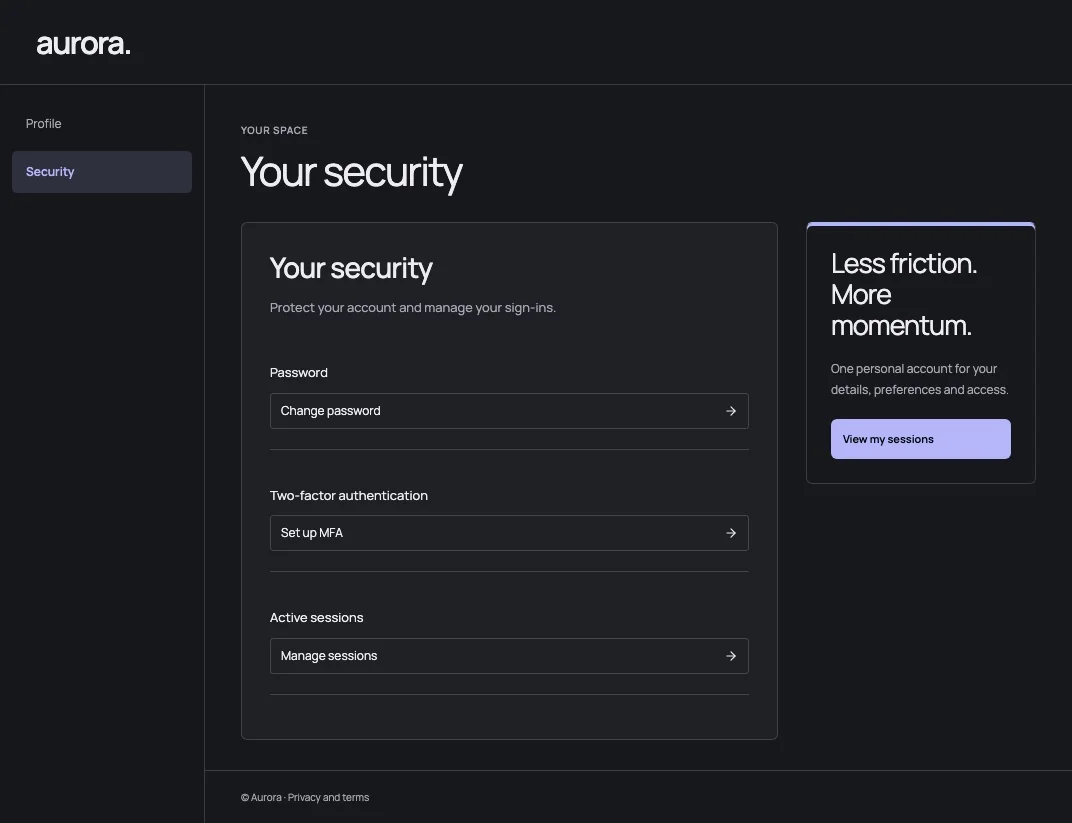Image resolution: width=1072 pixels, height=823 pixels.
Task: Select the Security sidebar item
Action: (x=102, y=172)
